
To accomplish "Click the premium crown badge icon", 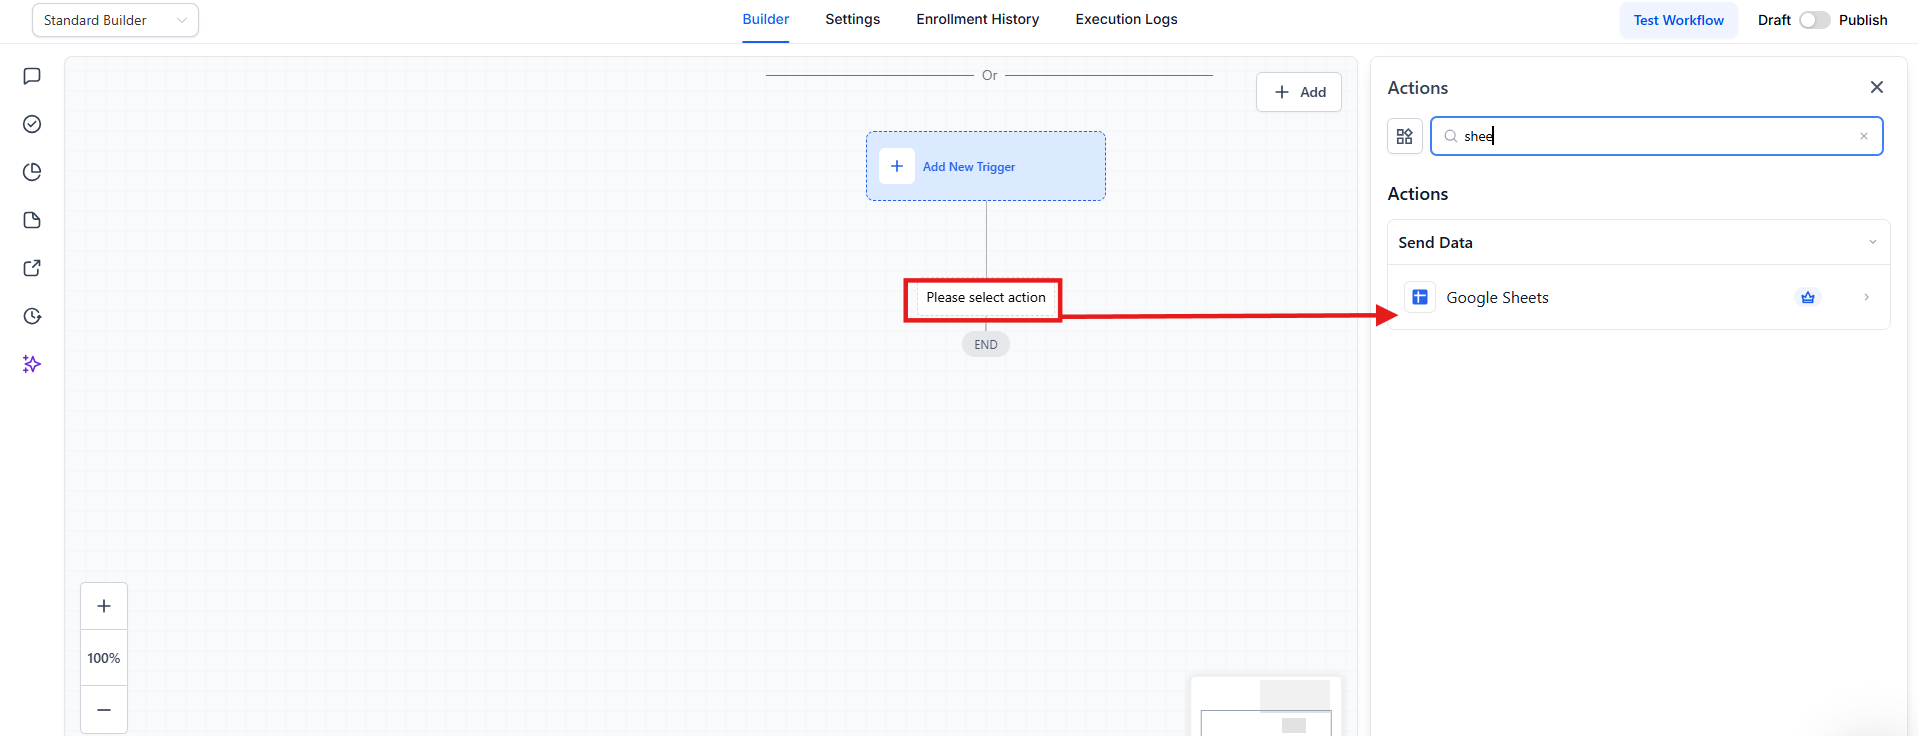I will (1808, 297).
